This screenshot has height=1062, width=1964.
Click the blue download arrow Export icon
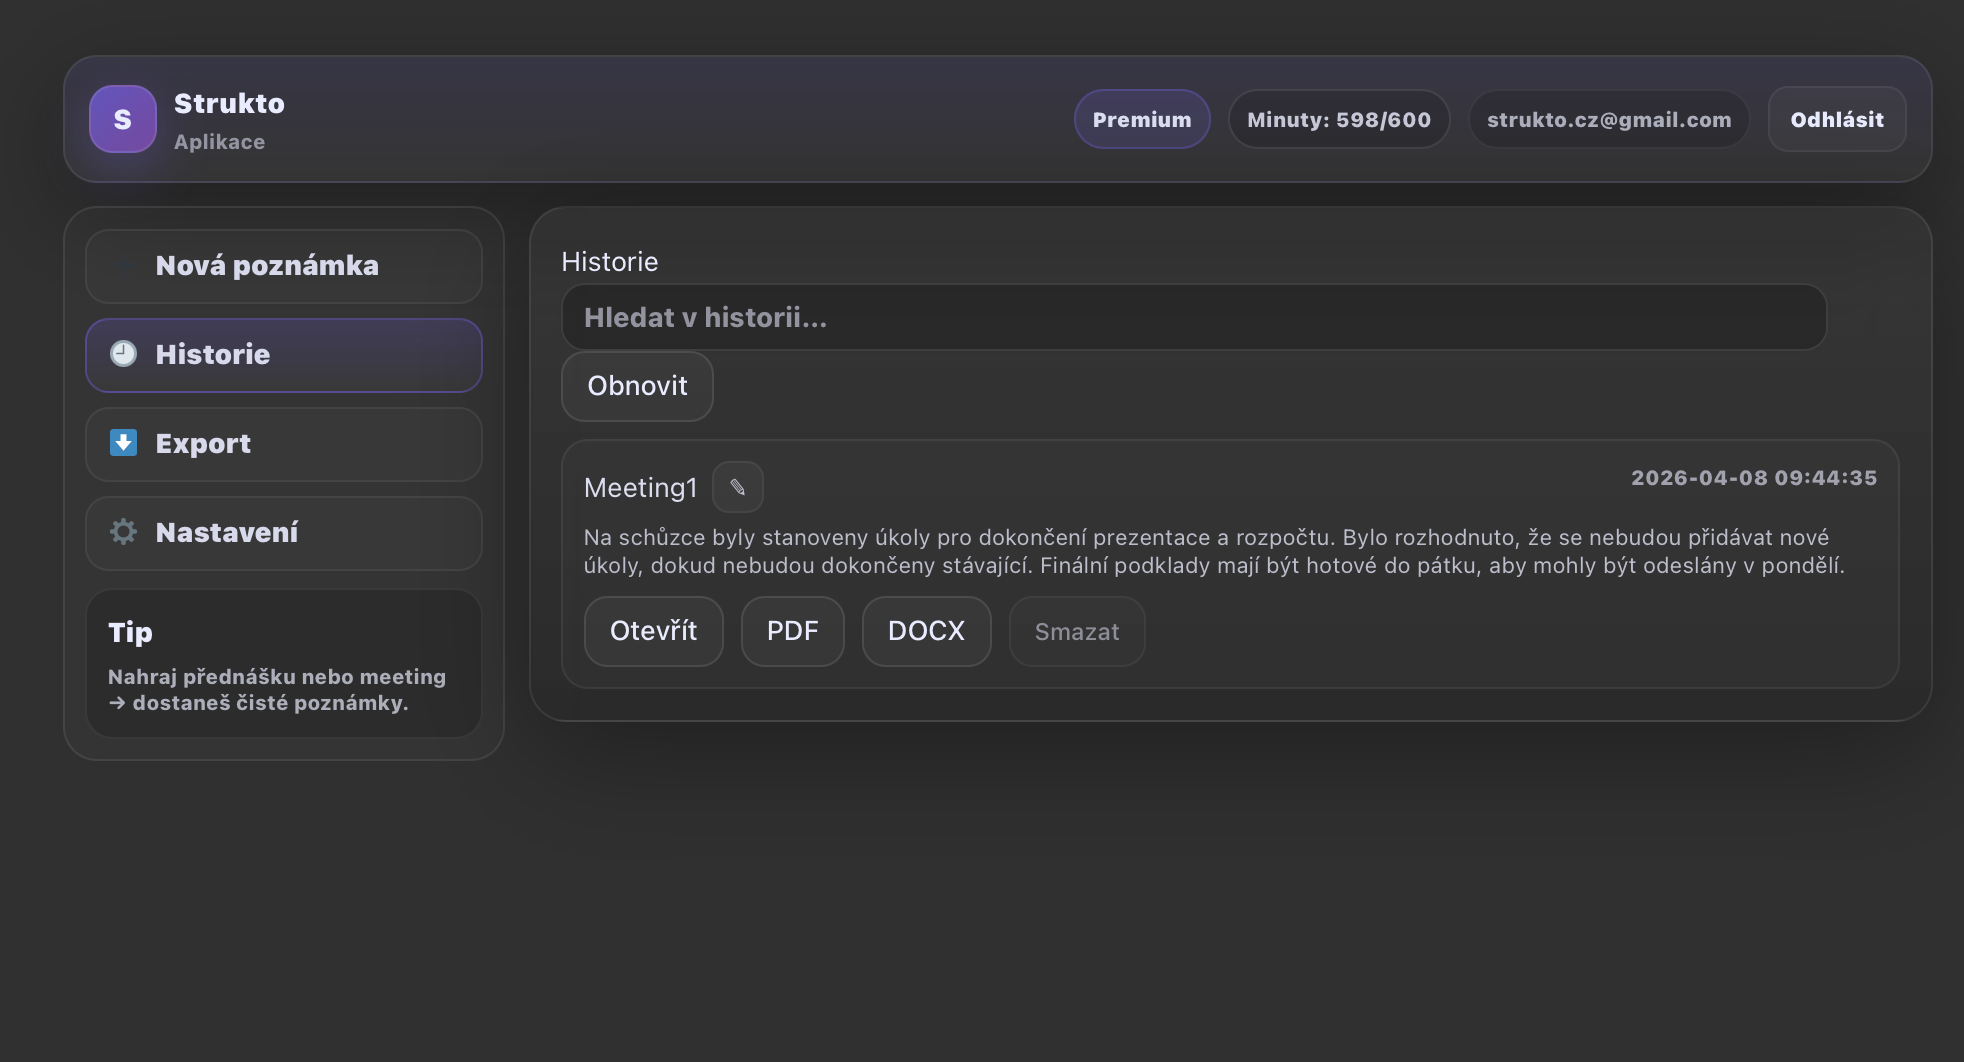coord(123,443)
